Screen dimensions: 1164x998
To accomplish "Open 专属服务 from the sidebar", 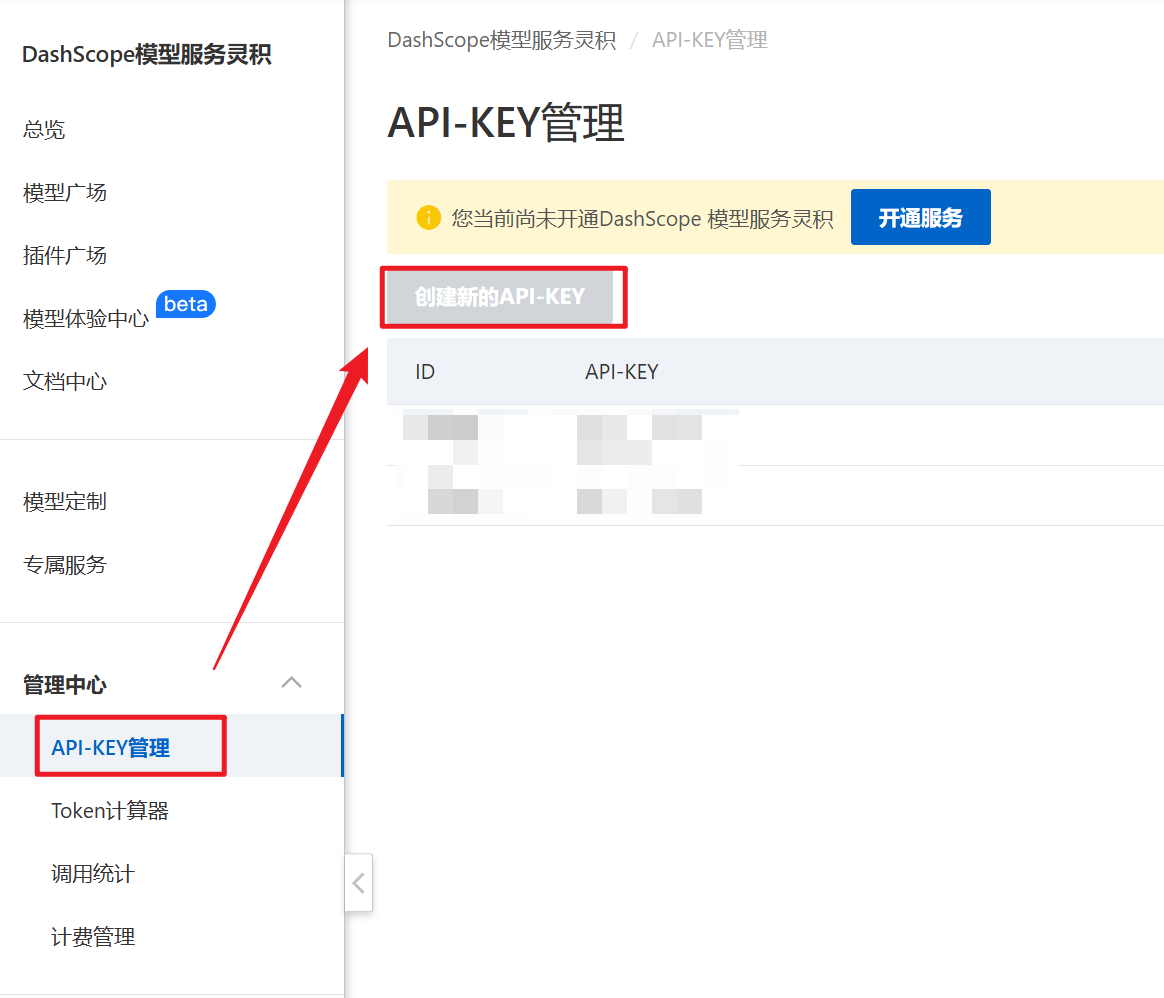I will coord(65,565).
